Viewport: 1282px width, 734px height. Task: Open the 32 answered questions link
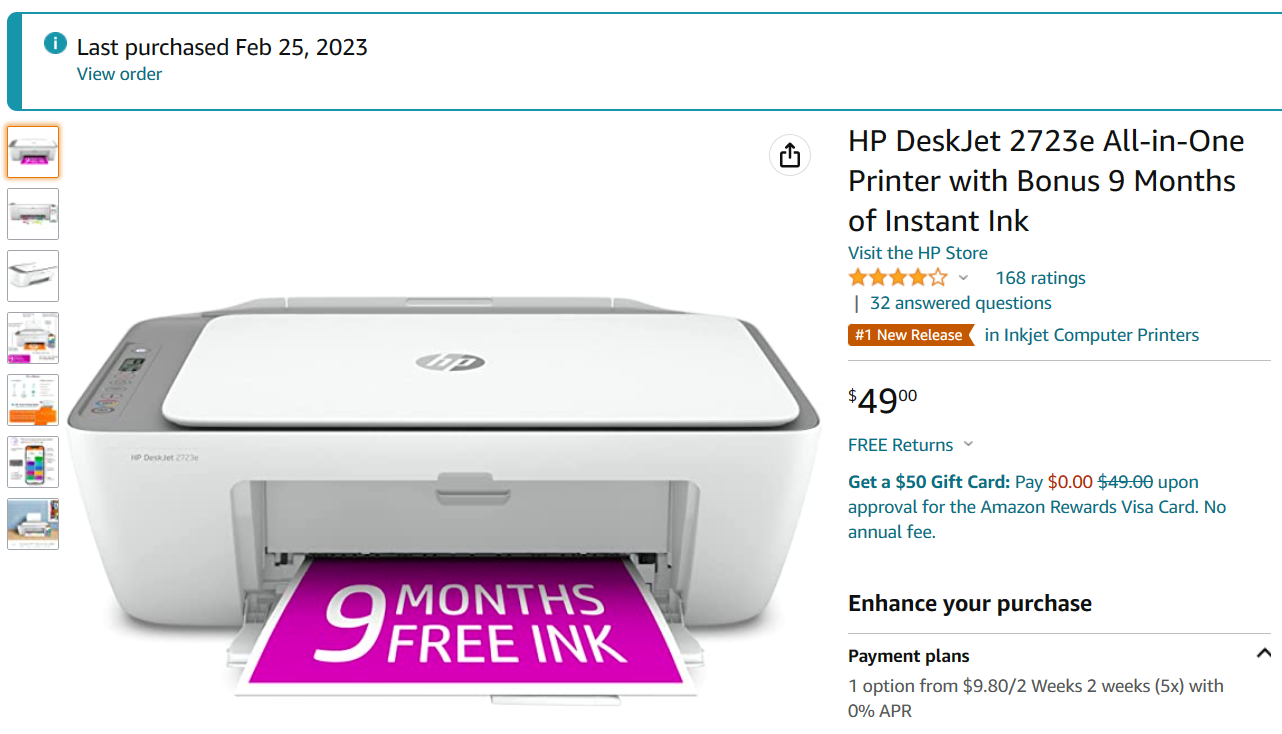961,303
